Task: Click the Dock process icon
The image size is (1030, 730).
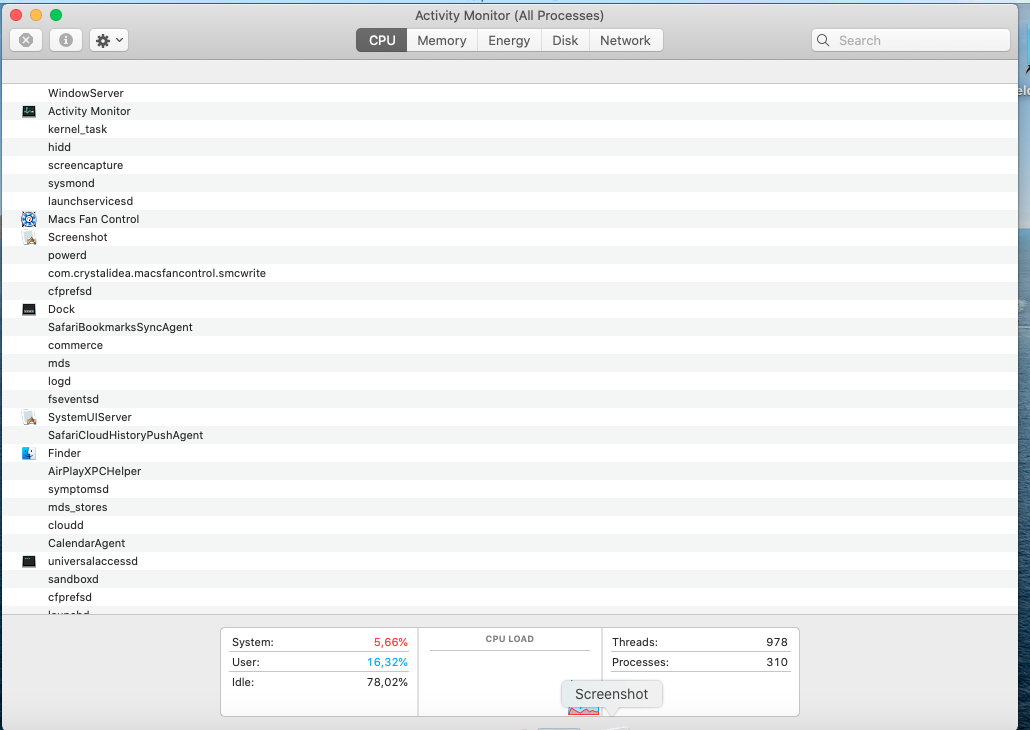Action: coord(29,309)
